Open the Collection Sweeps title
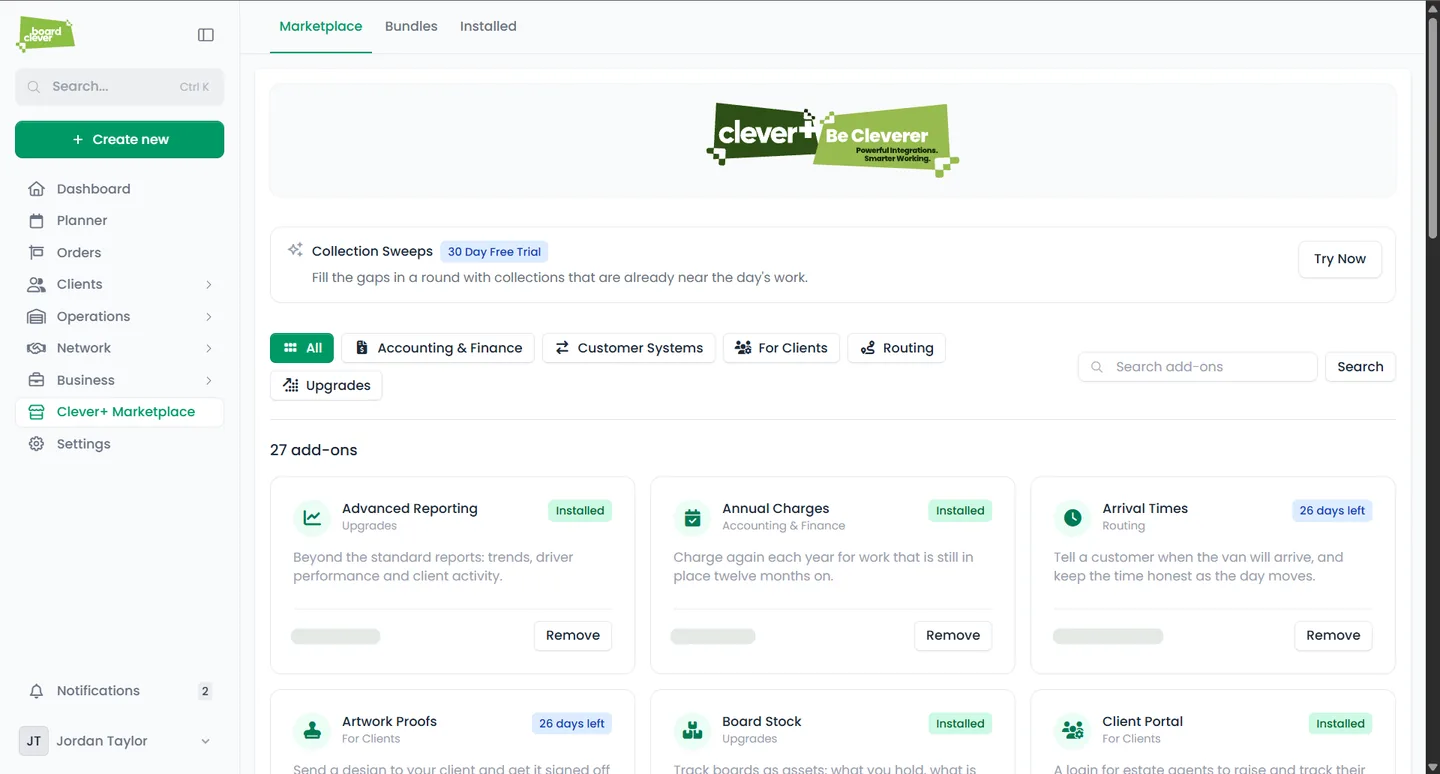 [x=372, y=252]
